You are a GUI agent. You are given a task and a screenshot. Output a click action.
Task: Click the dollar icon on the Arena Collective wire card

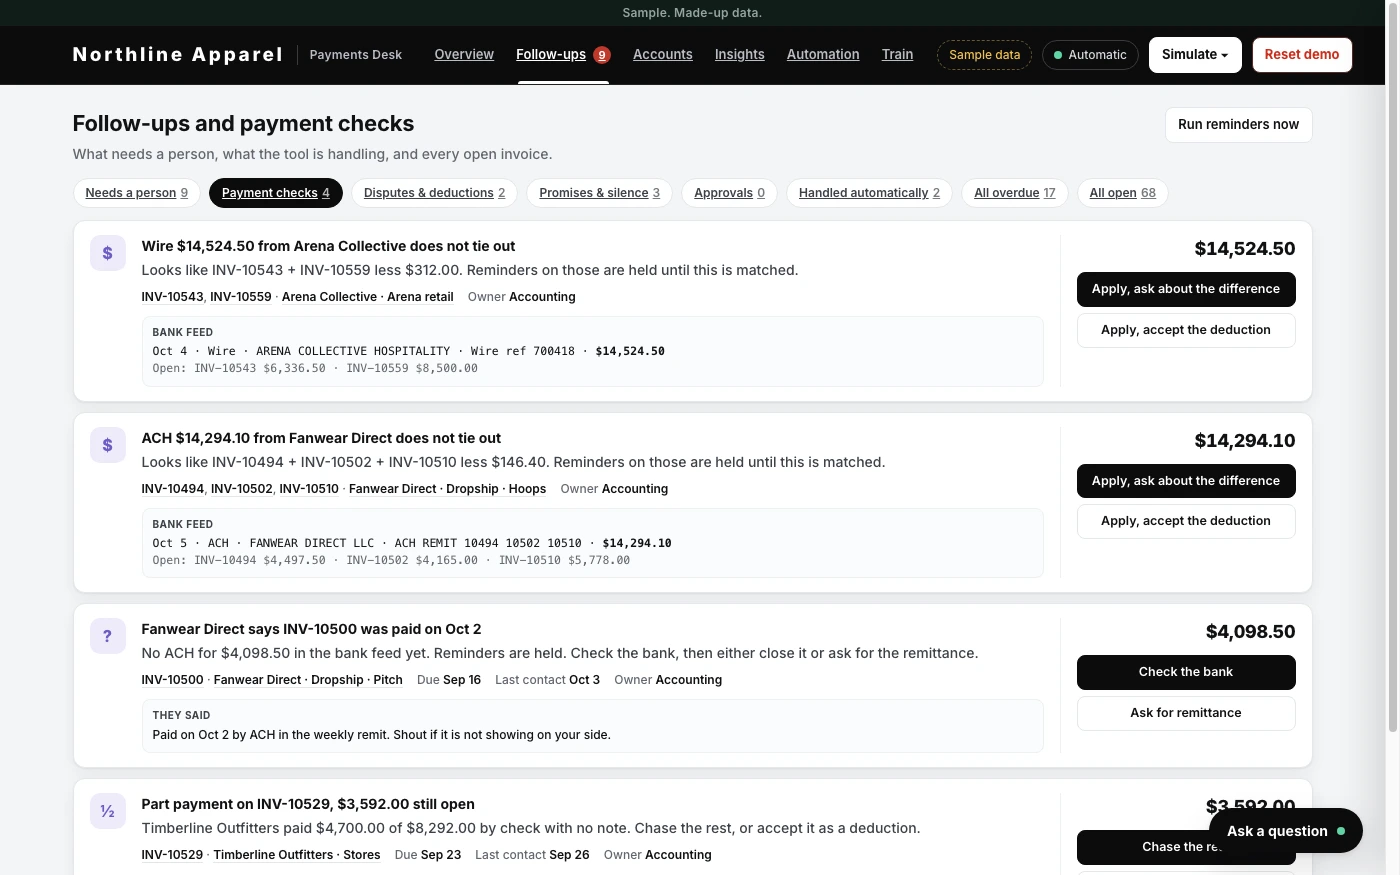108,253
